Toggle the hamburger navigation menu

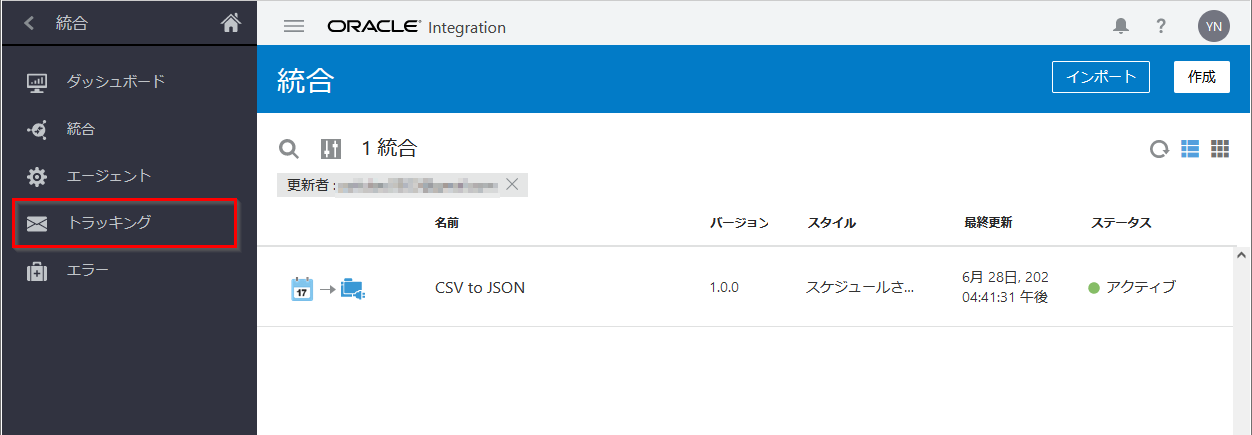294,27
